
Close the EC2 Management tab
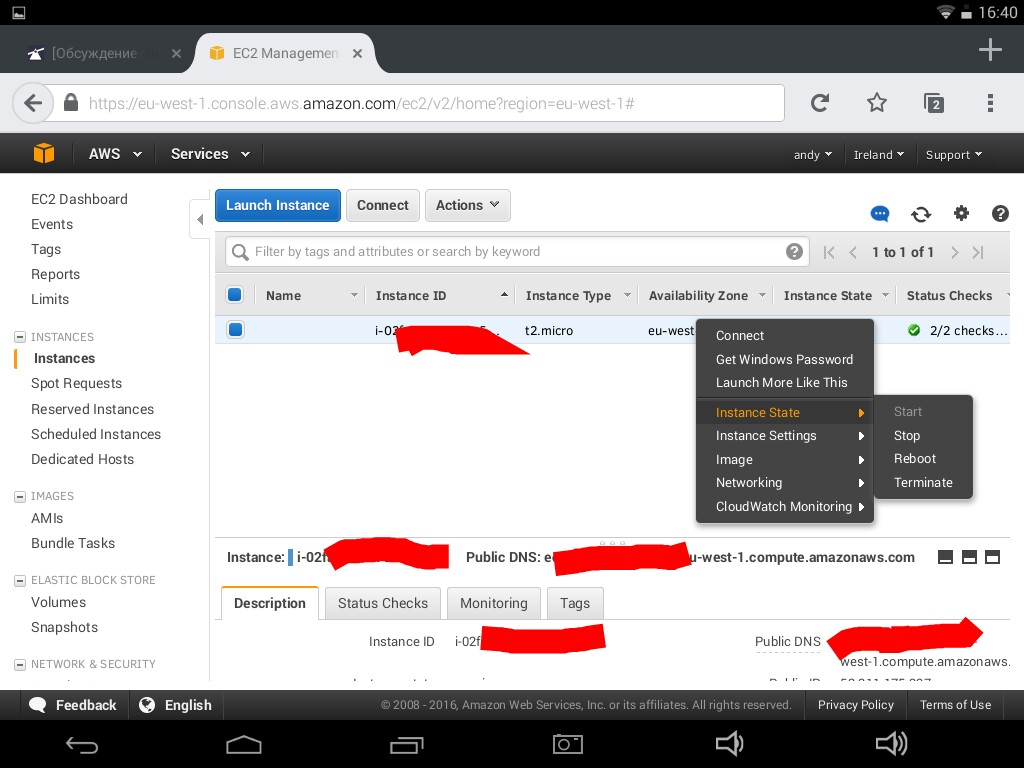(357, 54)
